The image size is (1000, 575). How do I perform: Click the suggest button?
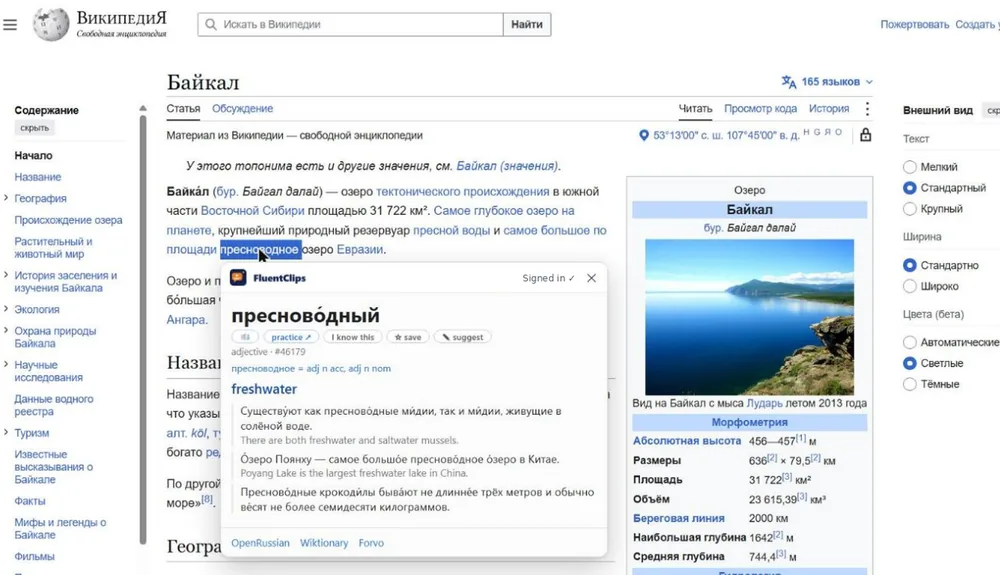click(462, 337)
